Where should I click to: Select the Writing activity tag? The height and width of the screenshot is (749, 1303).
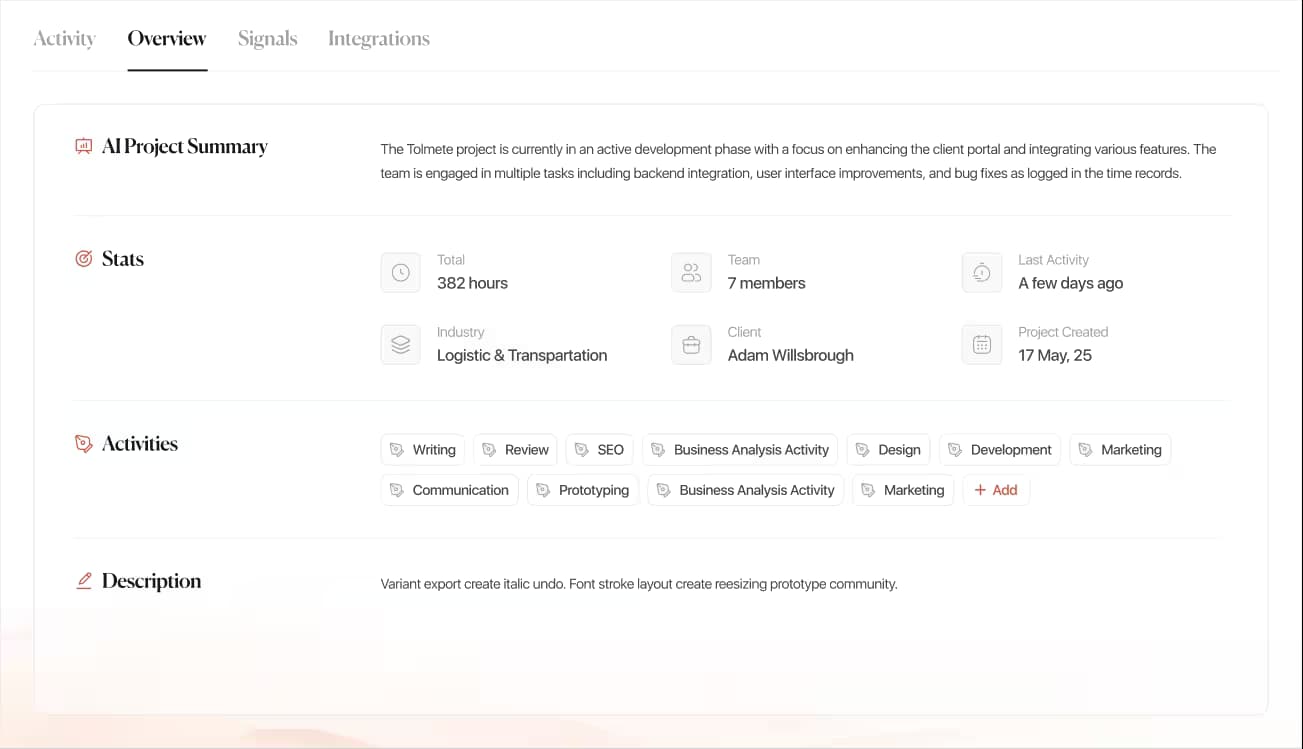[423, 450]
